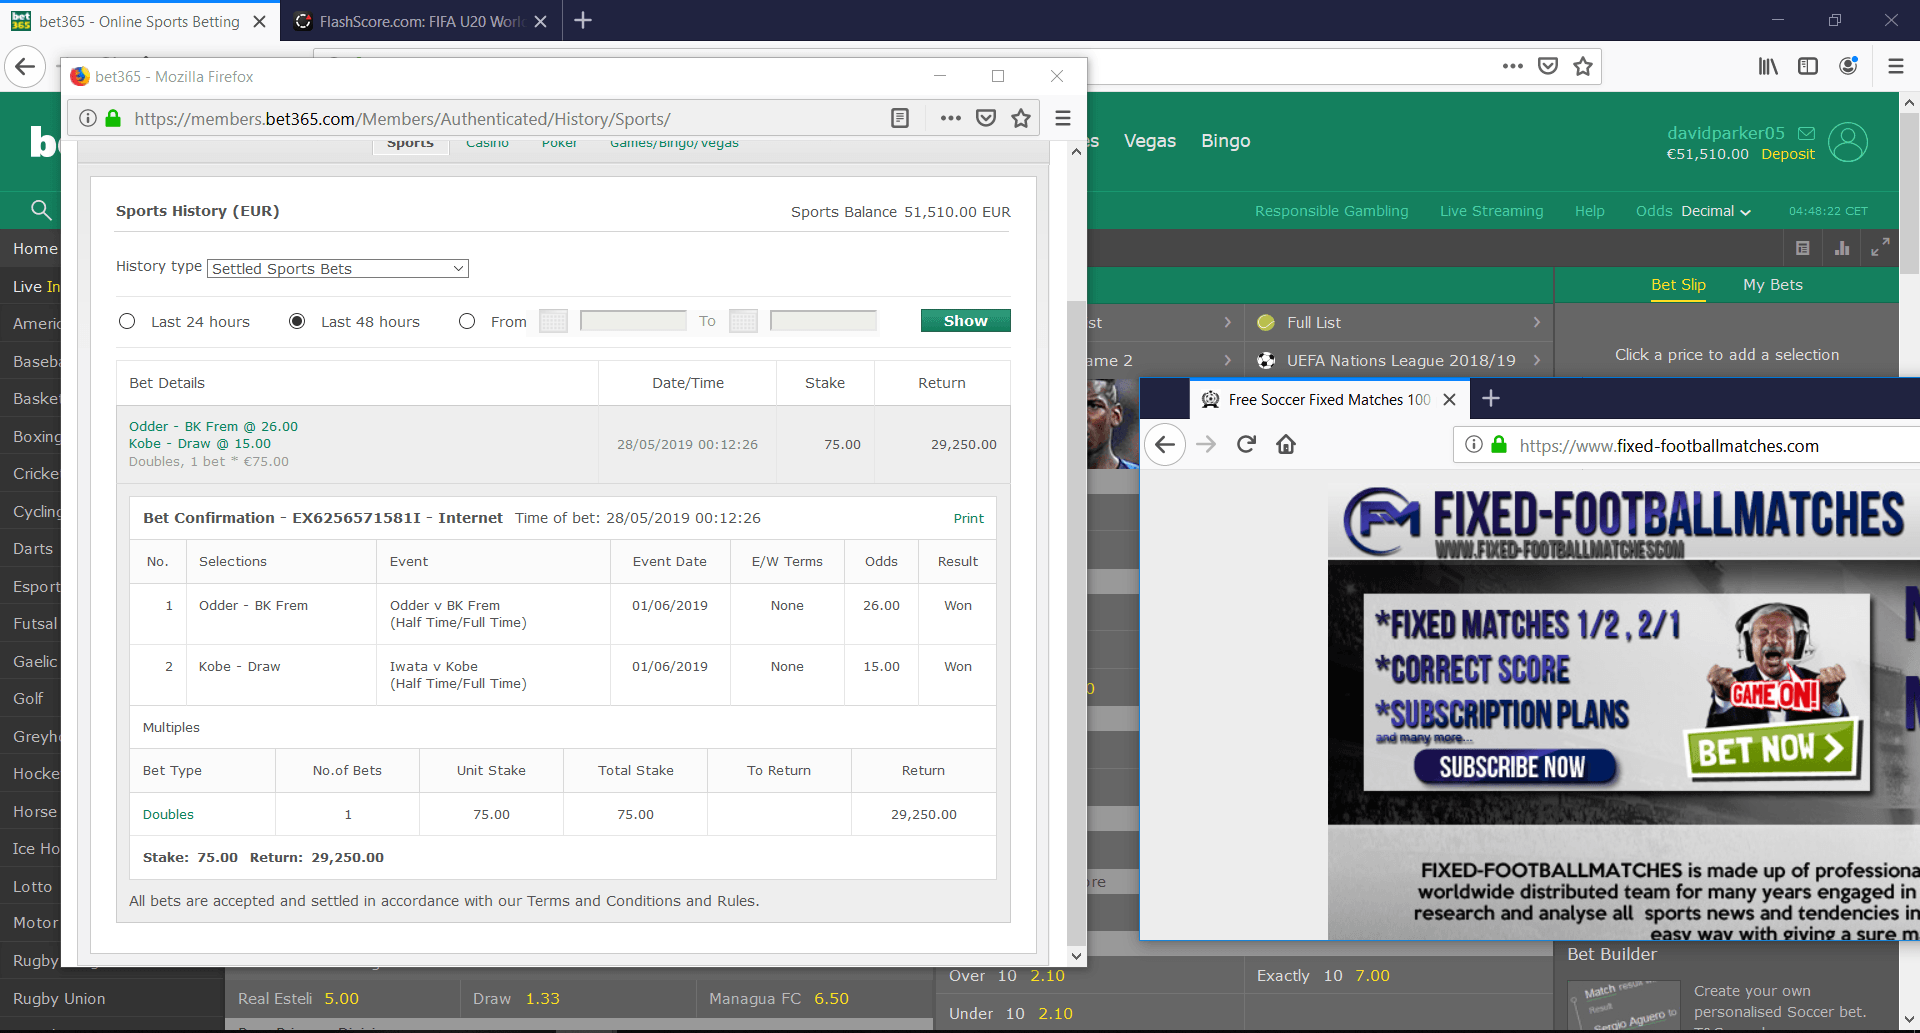The image size is (1920, 1033).
Task: Open main window library icon
Action: coord(1768,66)
